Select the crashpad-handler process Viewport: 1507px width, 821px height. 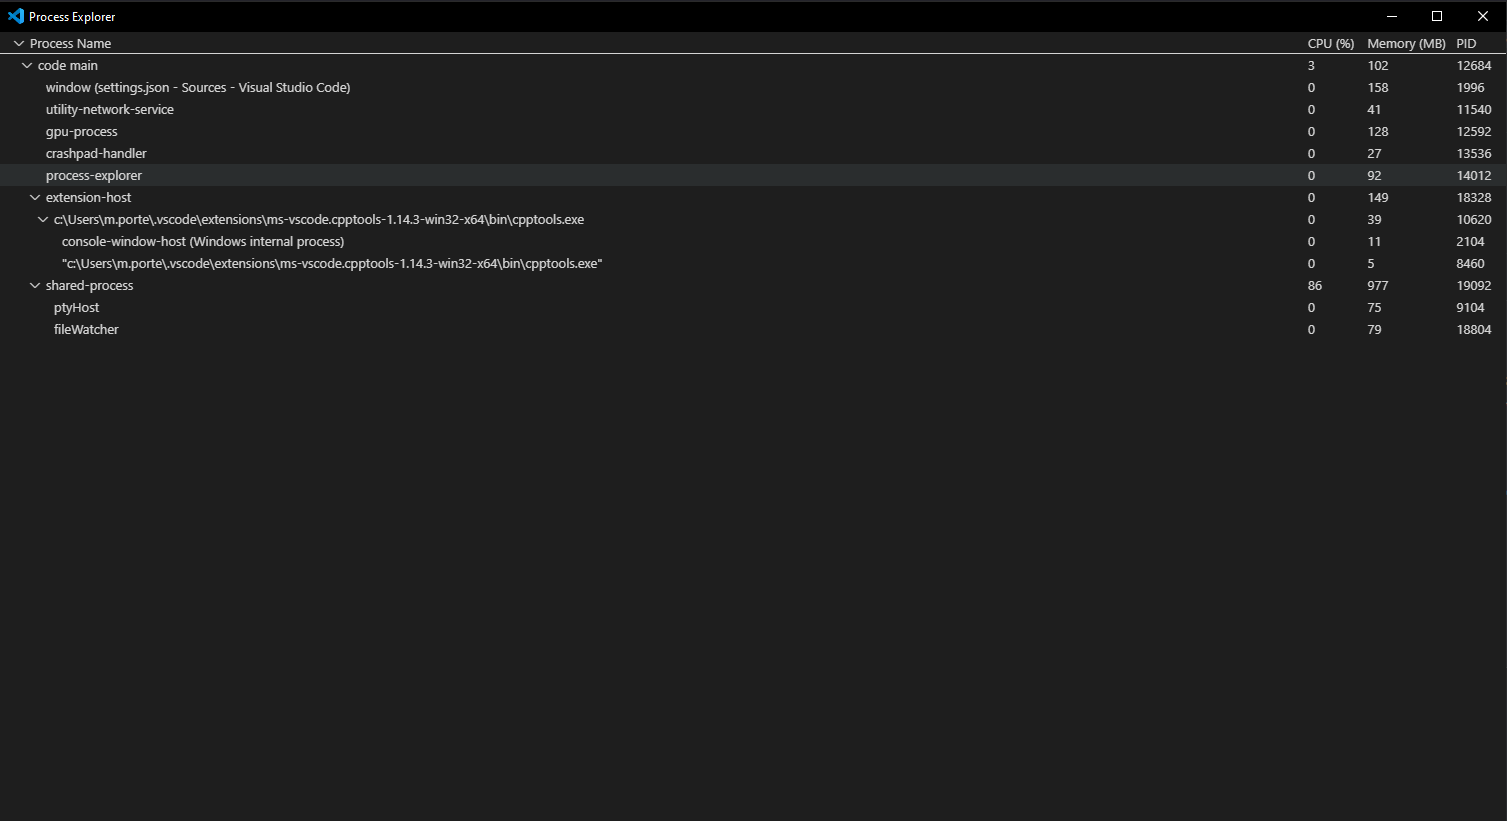pos(96,153)
